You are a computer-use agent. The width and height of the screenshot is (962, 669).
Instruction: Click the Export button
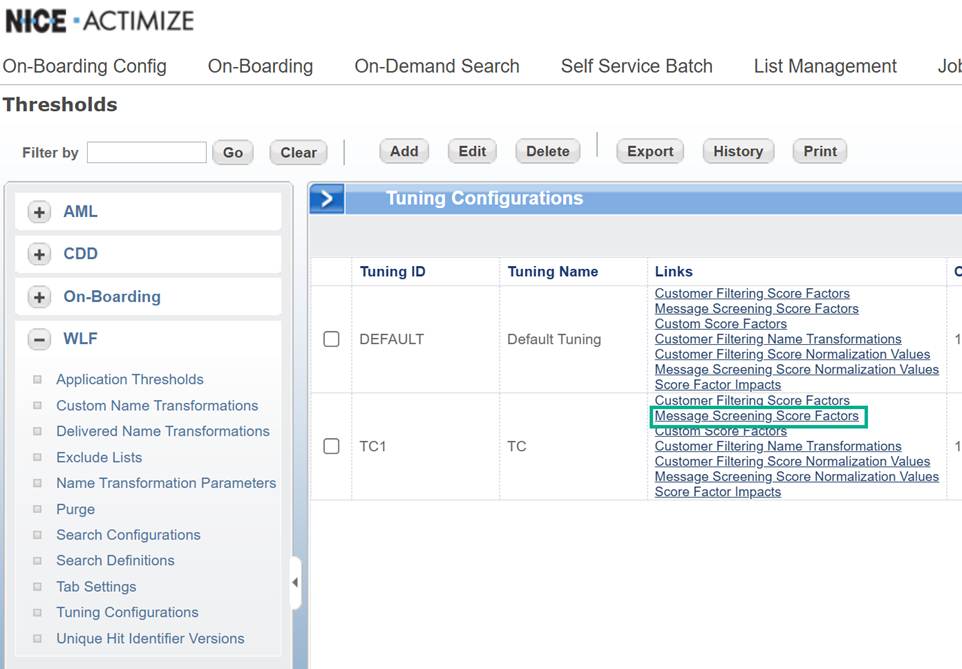coord(650,151)
